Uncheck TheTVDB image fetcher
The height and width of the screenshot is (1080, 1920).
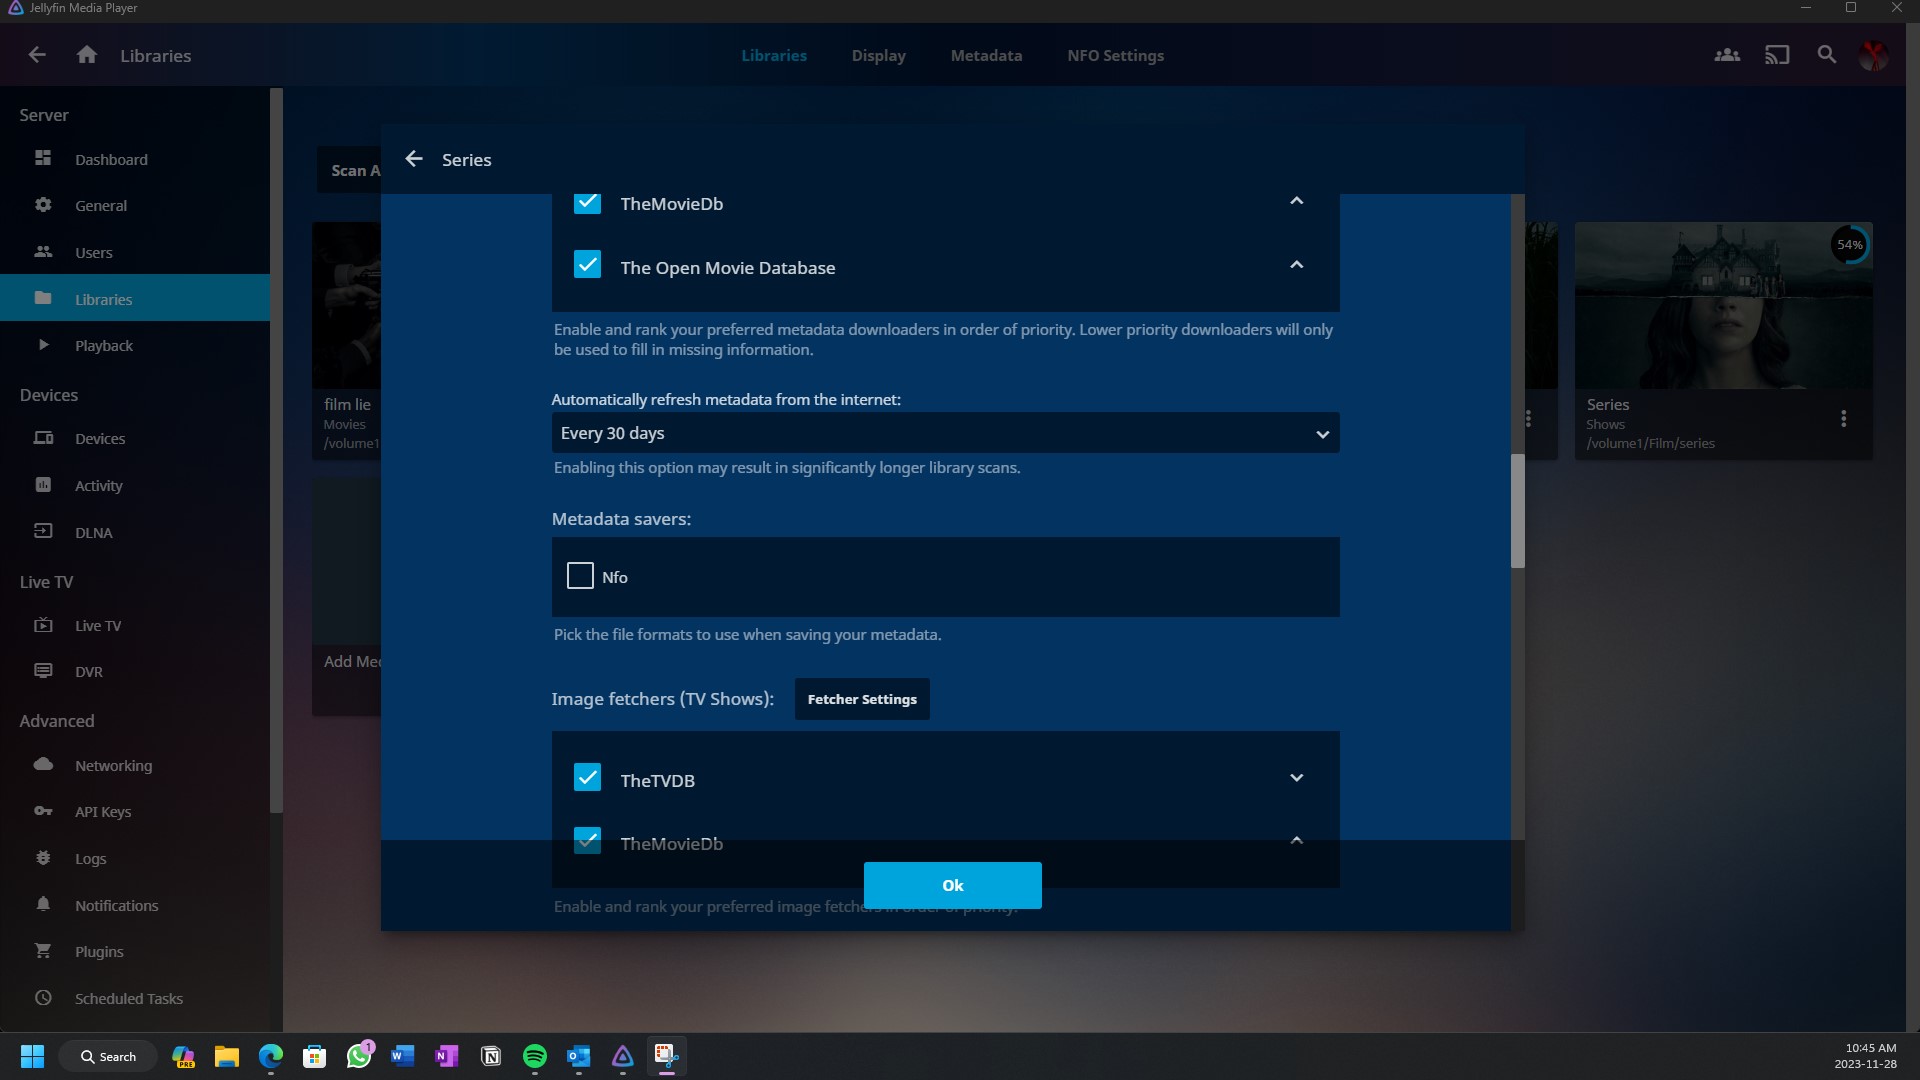[x=587, y=778]
